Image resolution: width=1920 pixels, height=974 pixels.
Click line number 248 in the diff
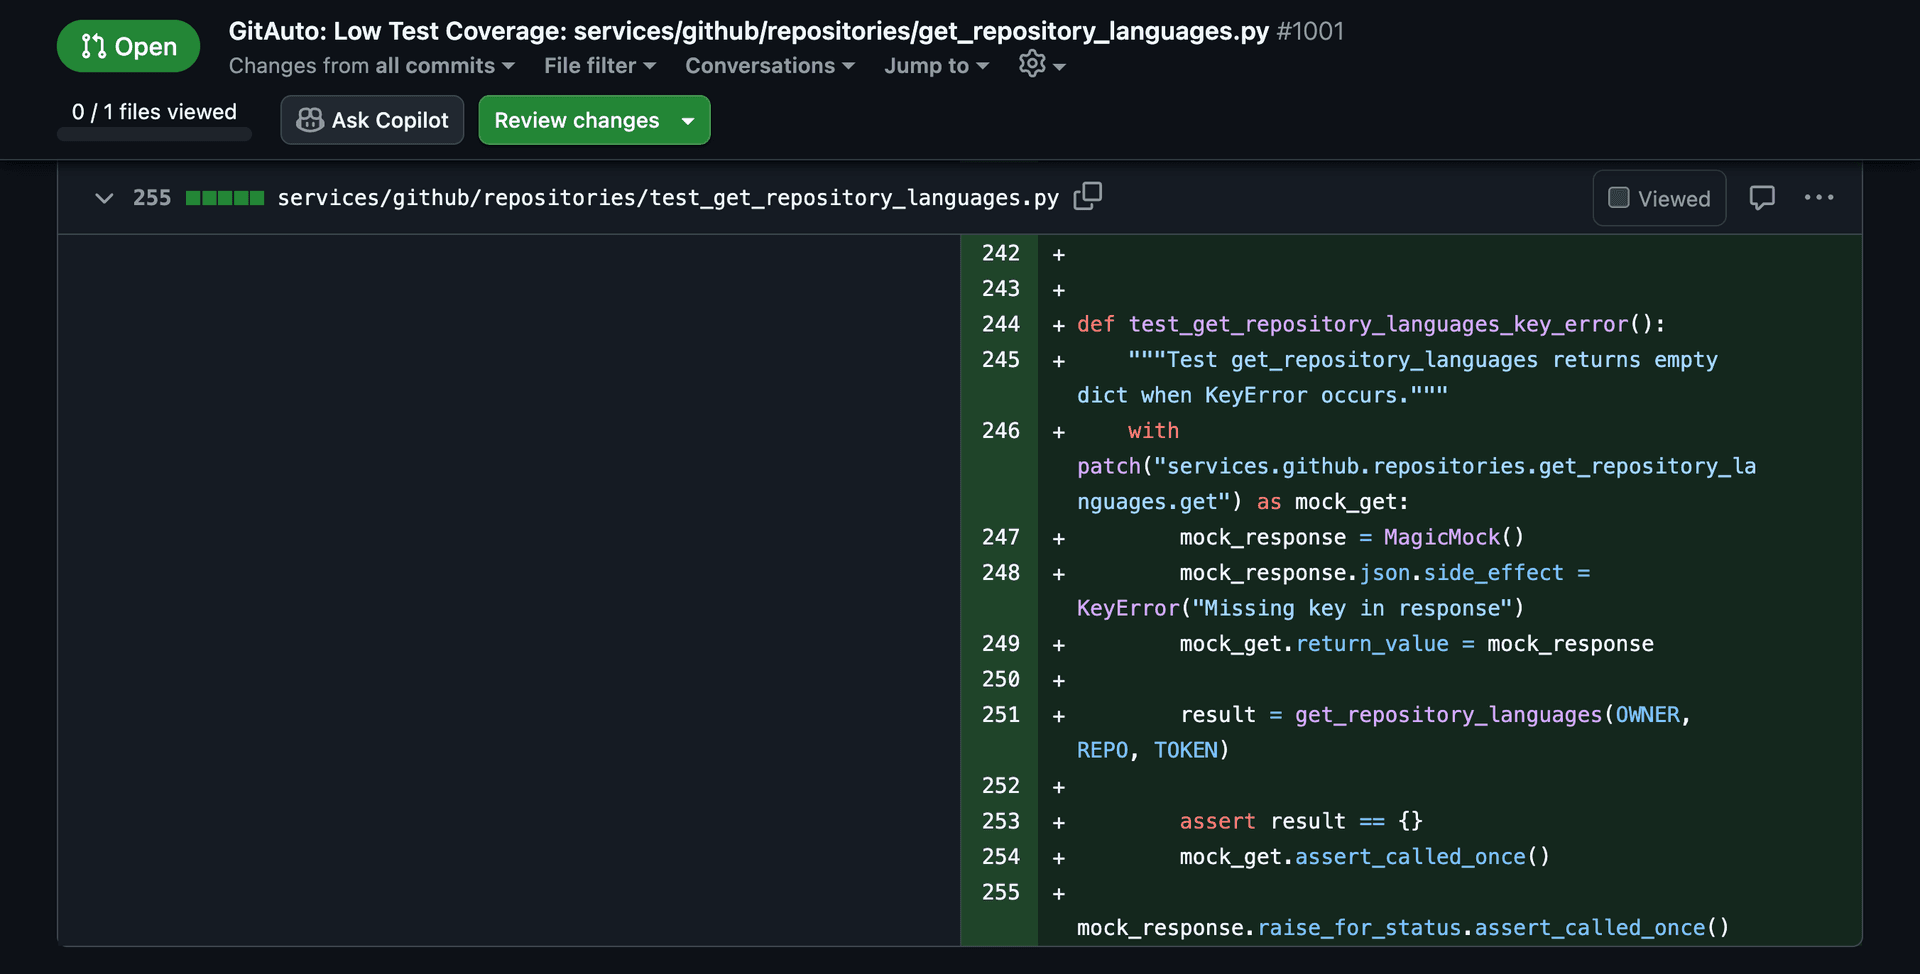pos(1000,573)
